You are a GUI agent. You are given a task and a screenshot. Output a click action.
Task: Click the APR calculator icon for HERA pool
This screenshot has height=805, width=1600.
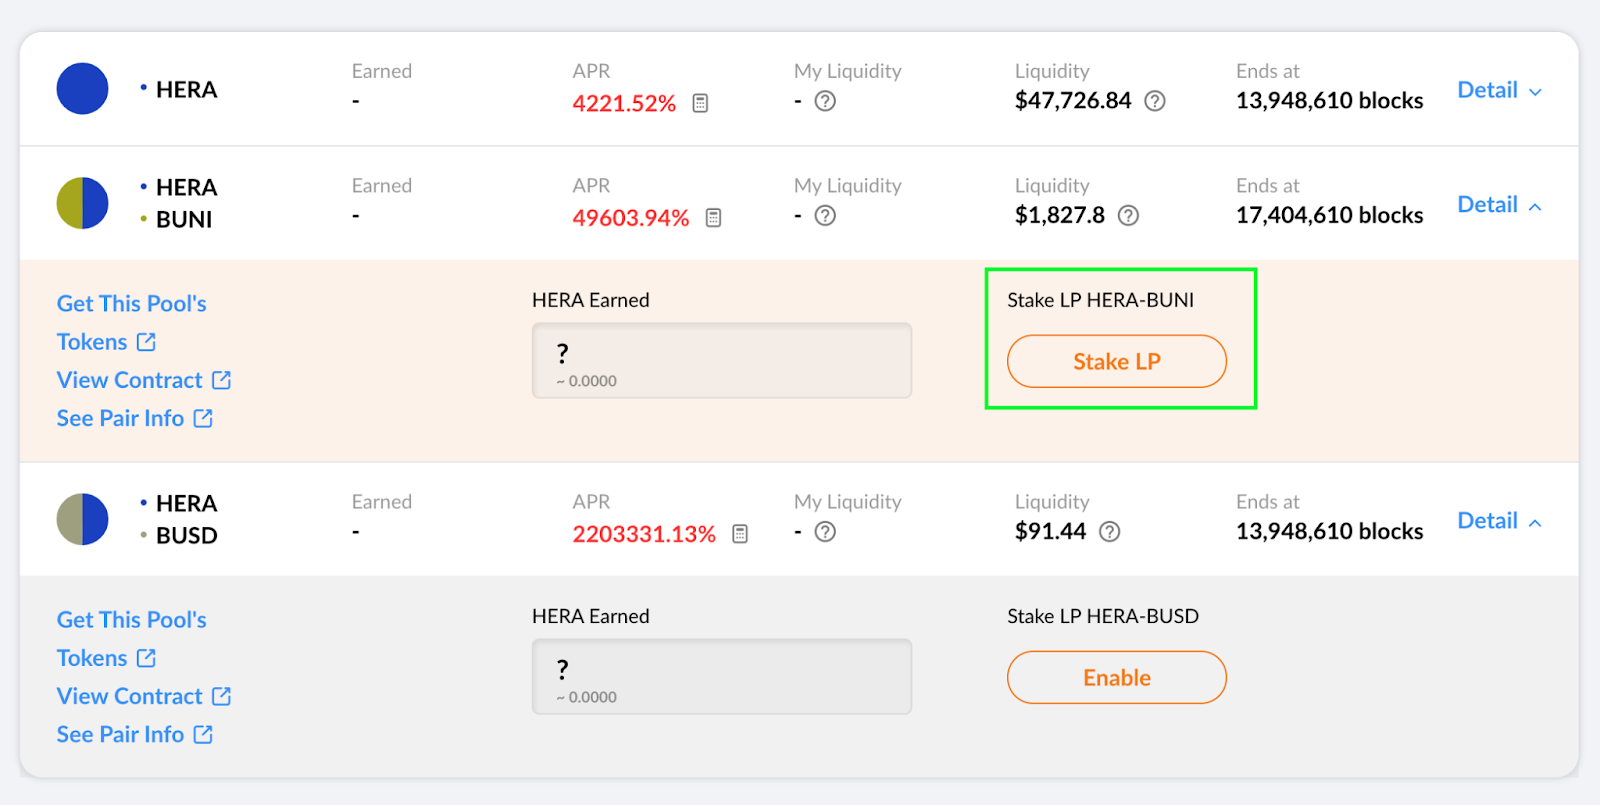click(x=700, y=103)
